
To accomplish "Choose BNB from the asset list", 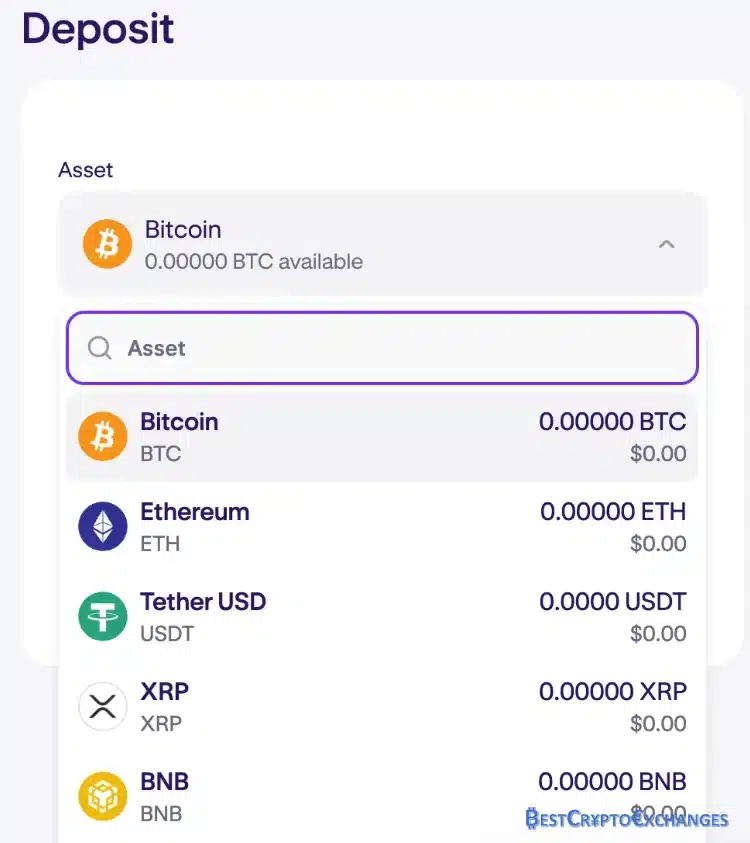I will [x=382, y=796].
